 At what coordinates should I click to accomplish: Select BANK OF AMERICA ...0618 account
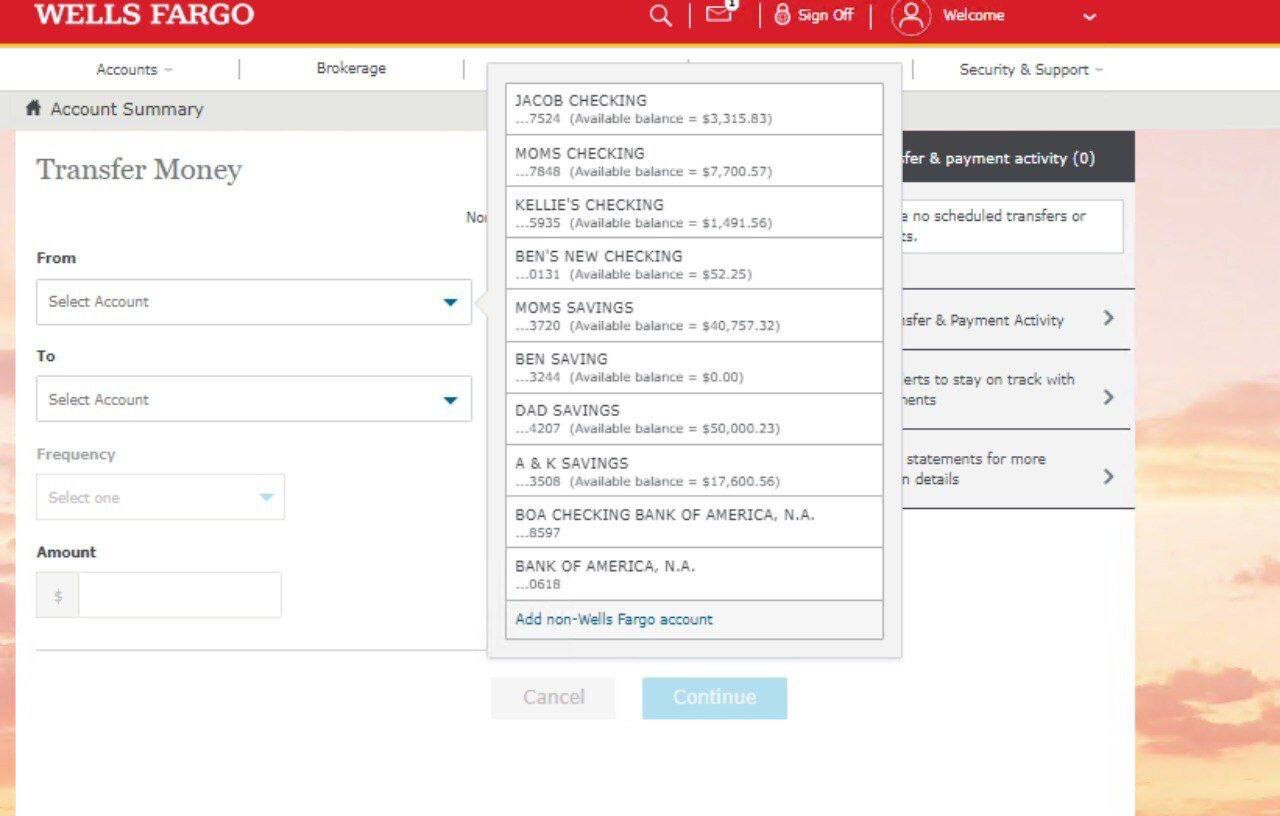(x=694, y=574)
